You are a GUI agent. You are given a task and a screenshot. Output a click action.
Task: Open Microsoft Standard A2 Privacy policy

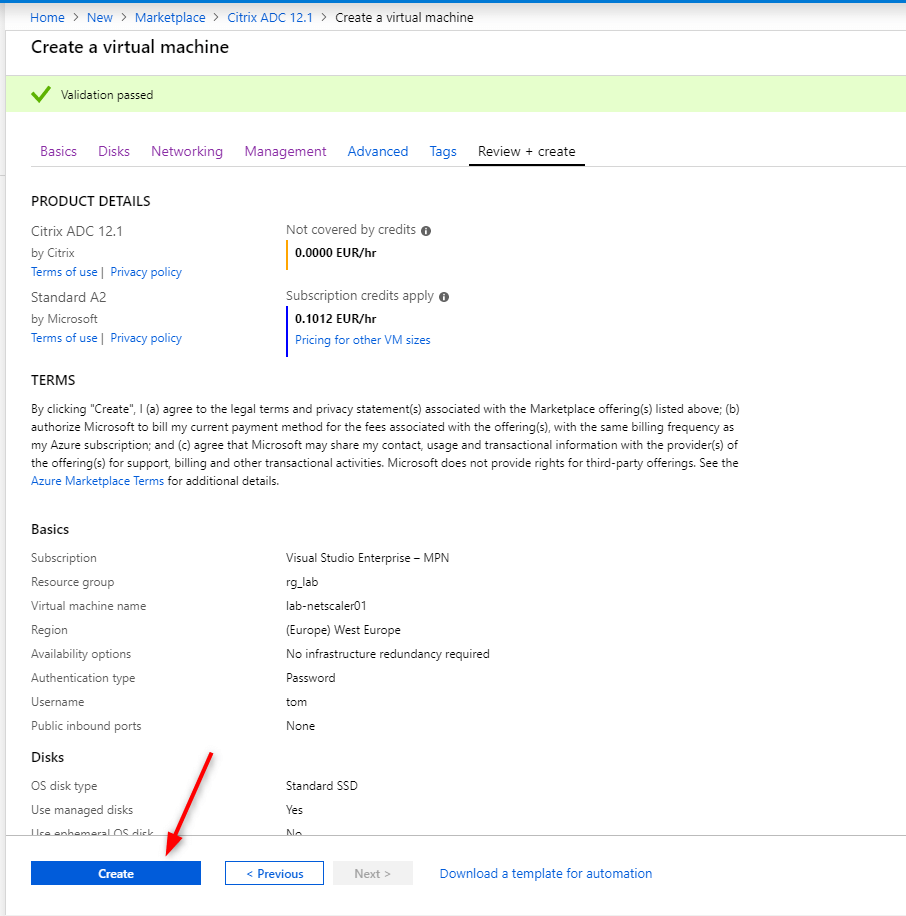tap(146, 338)
